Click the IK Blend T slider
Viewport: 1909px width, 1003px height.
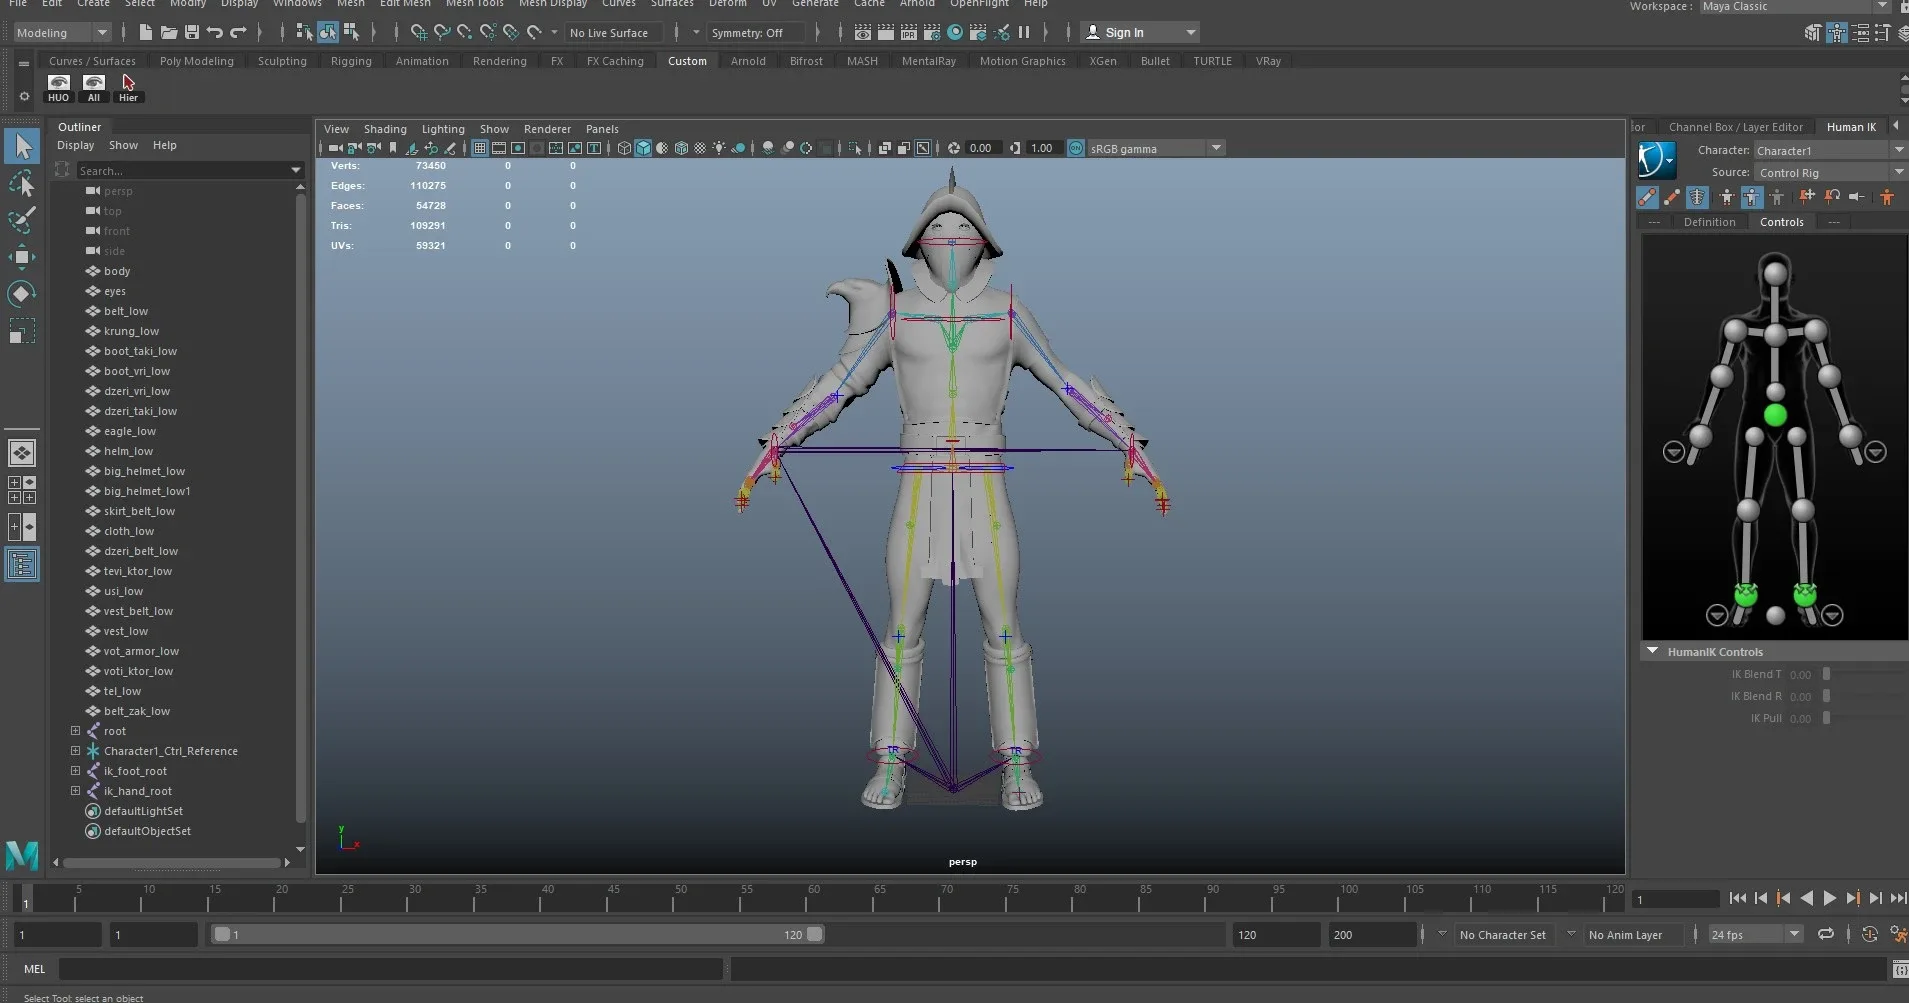click(x=1828, y=674)
